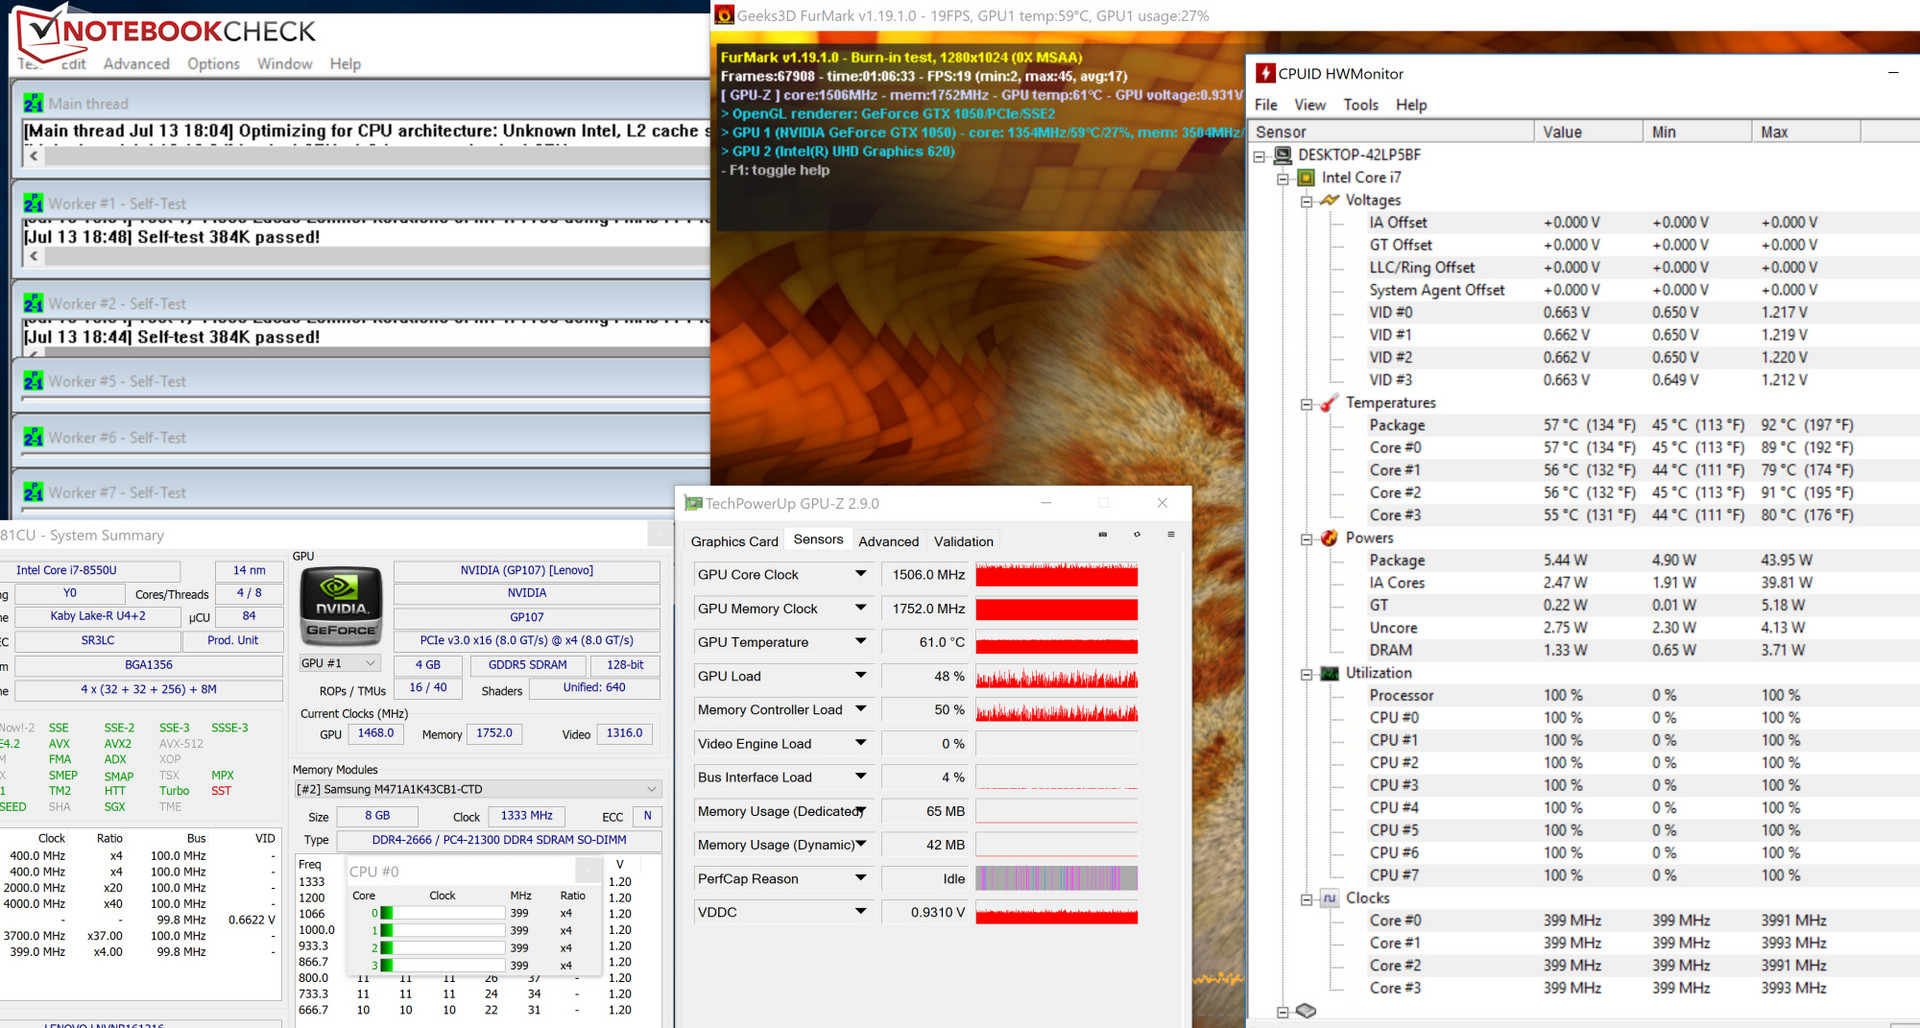This screenshot has width=1920, height=1028.
Task: Click the Sensor column header in HWMonitor
Action: pos(1391,132)
